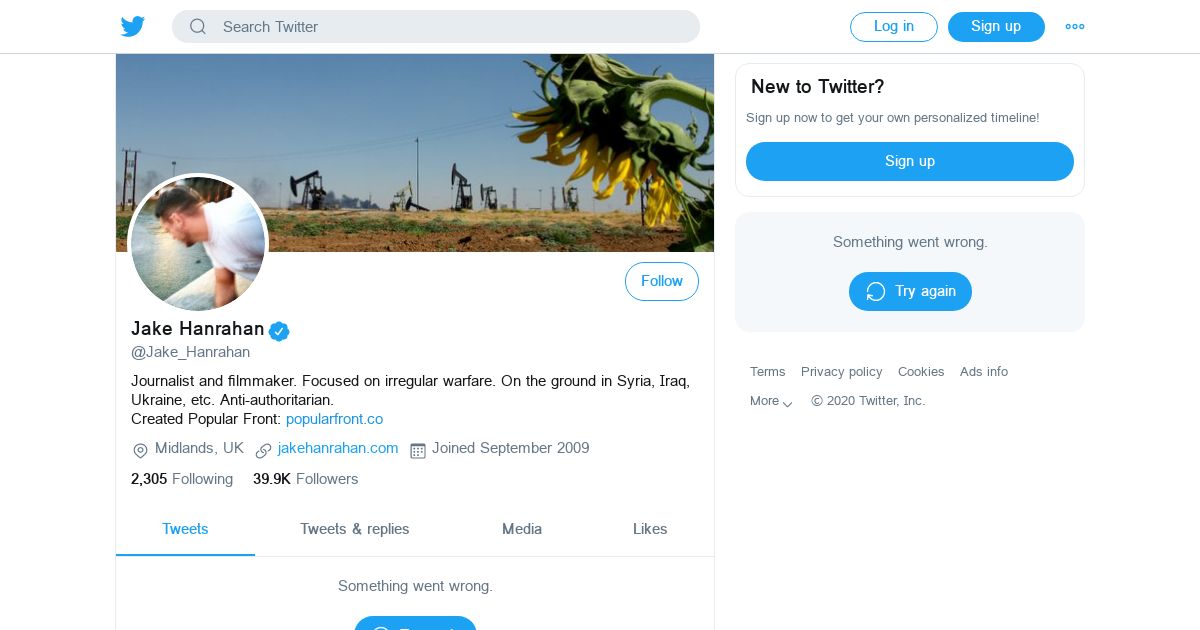
Task: Click Sign up in the New to Twitter panel
Action: tap(909, 161)
